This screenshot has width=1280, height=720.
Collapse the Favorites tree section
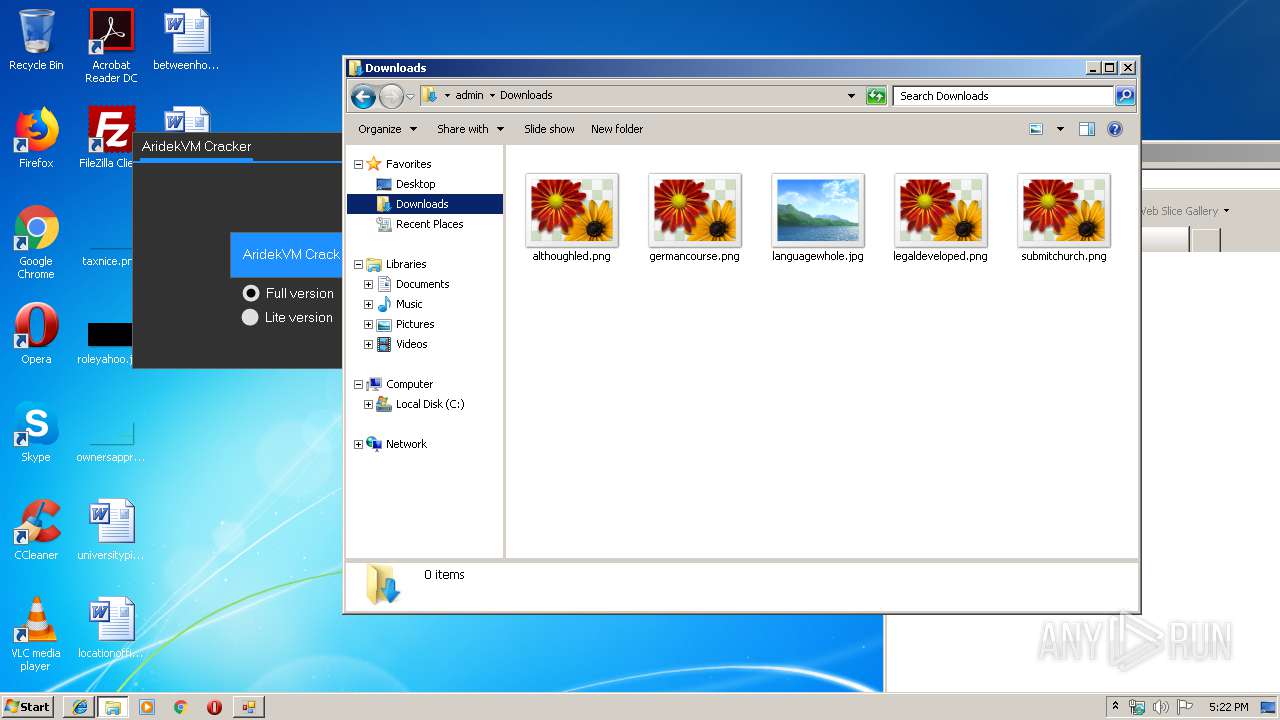pyautogui.click(x=358, y=164)
